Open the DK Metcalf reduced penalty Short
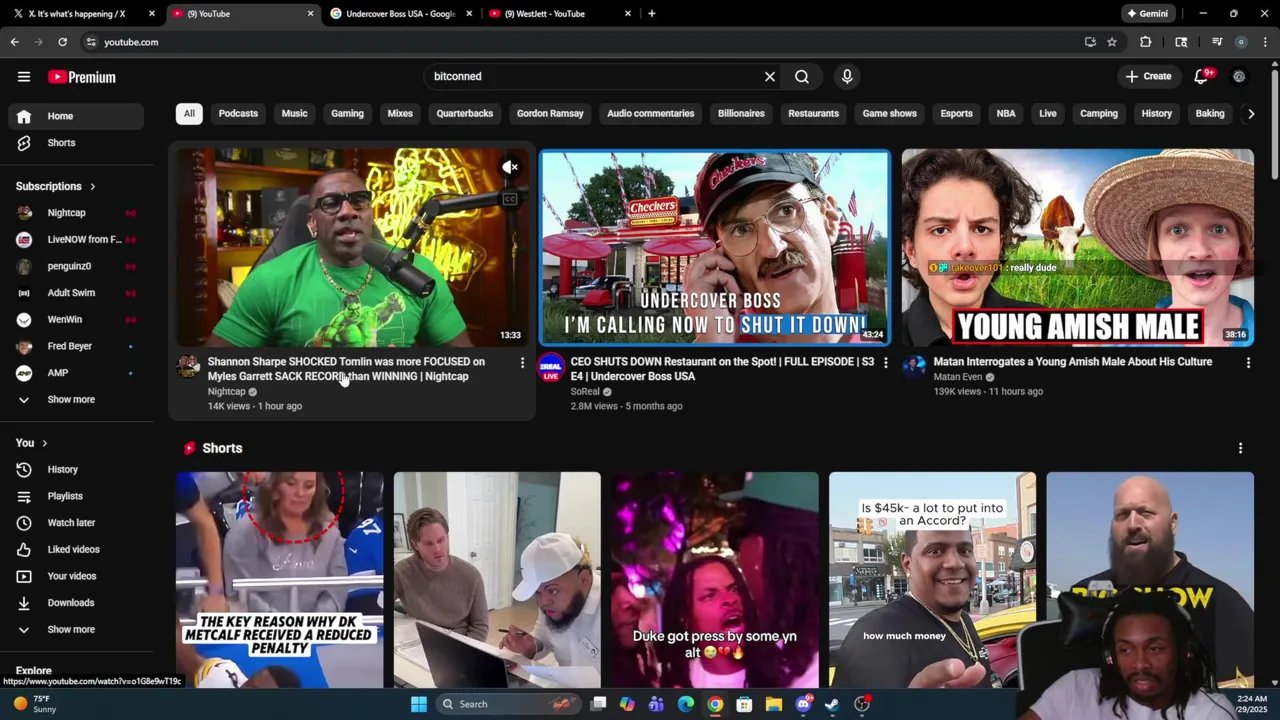Screen dimensions: 1280x720 280,580
